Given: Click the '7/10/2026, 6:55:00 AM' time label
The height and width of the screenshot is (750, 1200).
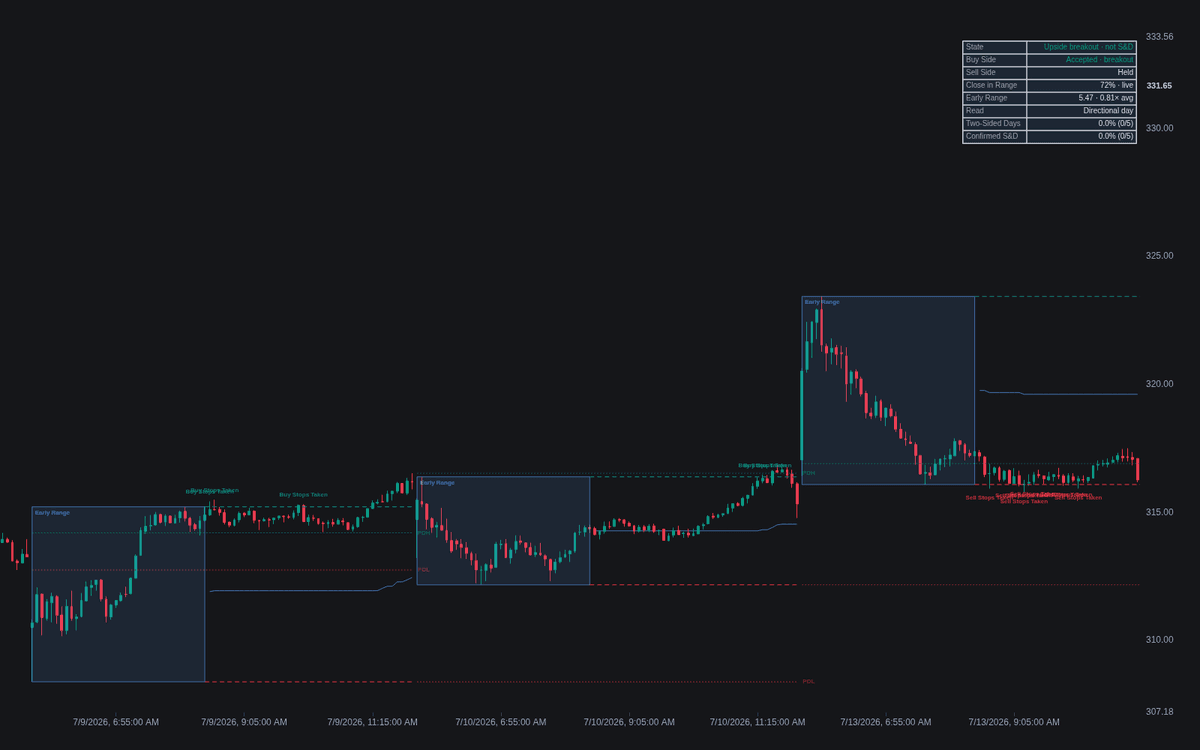Looking at the screenshot, I should click(501, 722).
